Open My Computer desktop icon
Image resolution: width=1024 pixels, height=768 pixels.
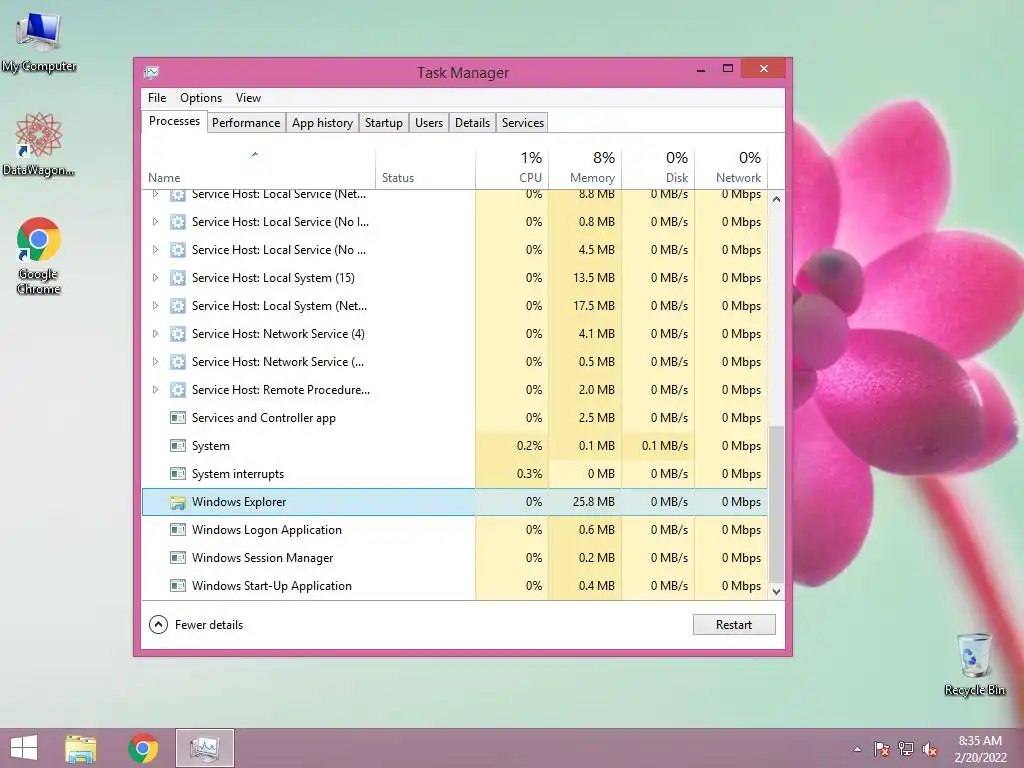tap(39, 42)
